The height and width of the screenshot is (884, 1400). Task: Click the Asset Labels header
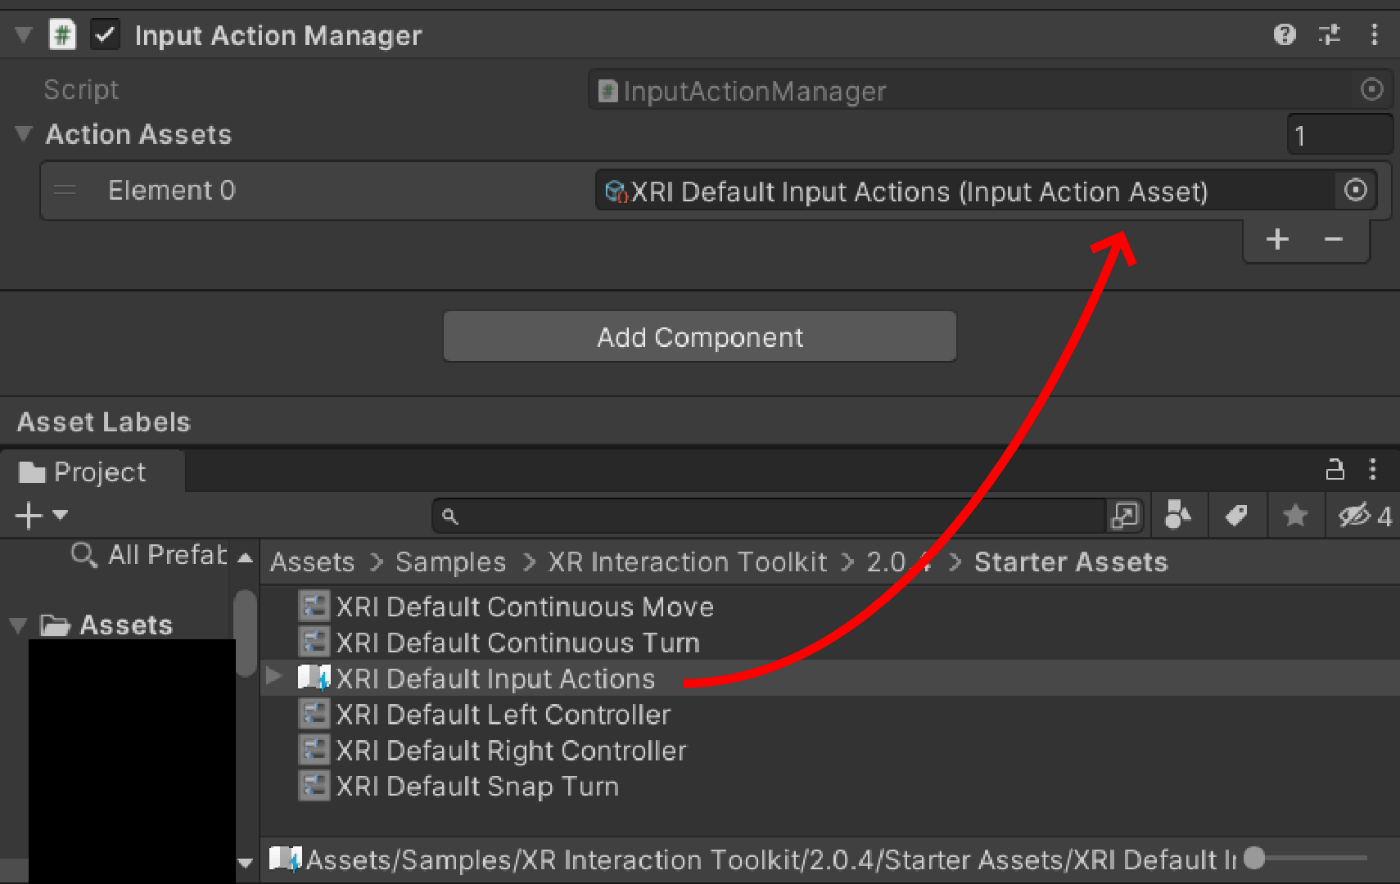pyautogui.click(x=104, y=422)
